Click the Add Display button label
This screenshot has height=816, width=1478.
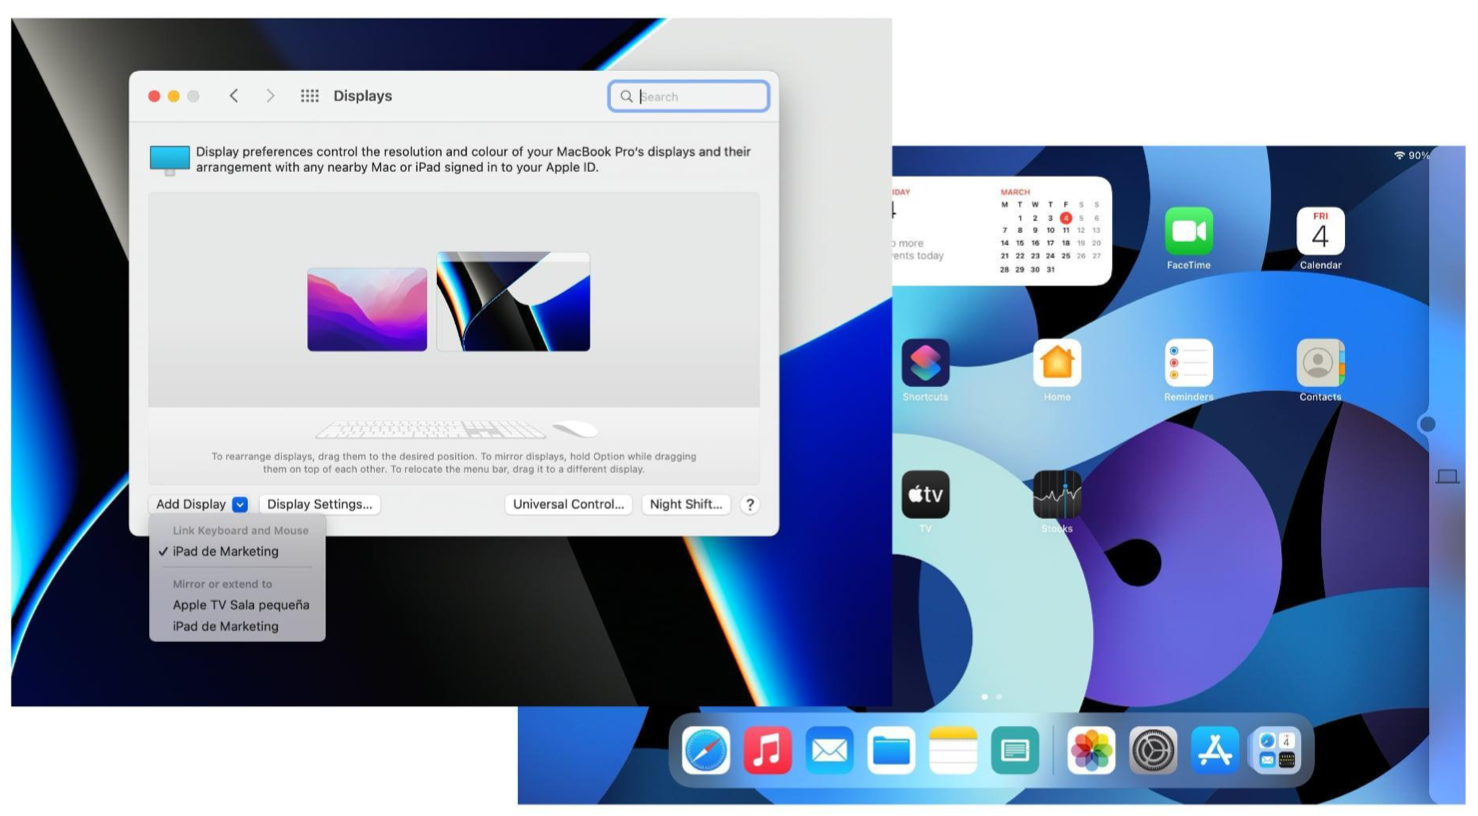pyautogui.click(x=191, y=505)
